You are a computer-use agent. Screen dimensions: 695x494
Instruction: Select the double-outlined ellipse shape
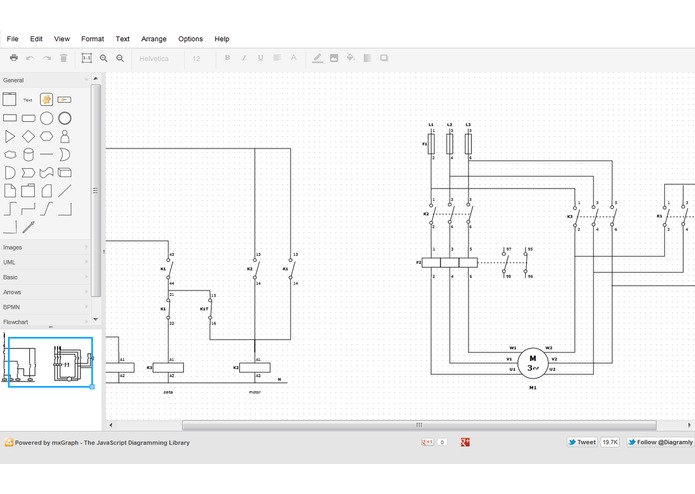(x=65, y=118)
